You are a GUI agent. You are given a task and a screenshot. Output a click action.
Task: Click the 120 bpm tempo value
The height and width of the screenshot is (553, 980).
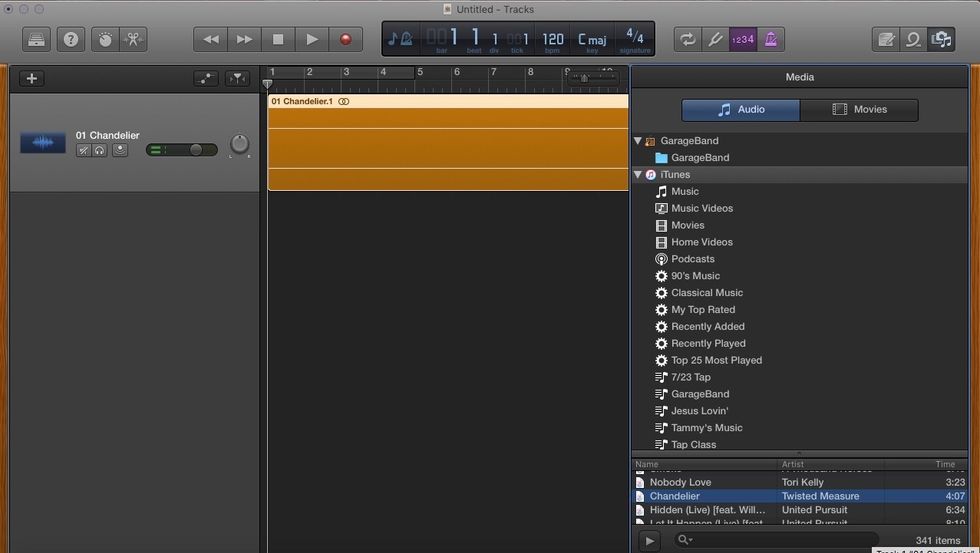coord(552,40)
